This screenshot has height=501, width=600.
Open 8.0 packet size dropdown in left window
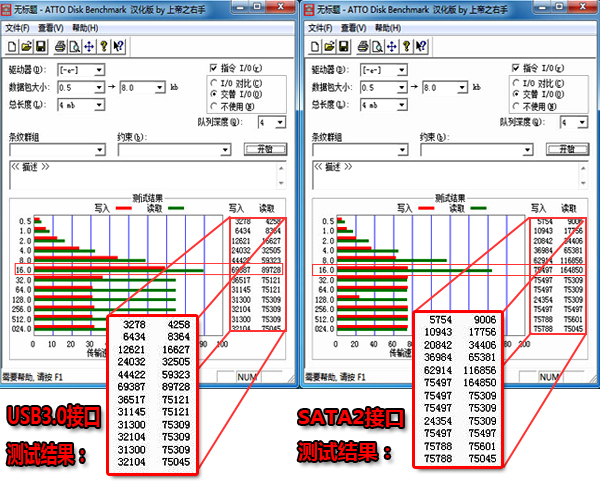coord(160,88)
